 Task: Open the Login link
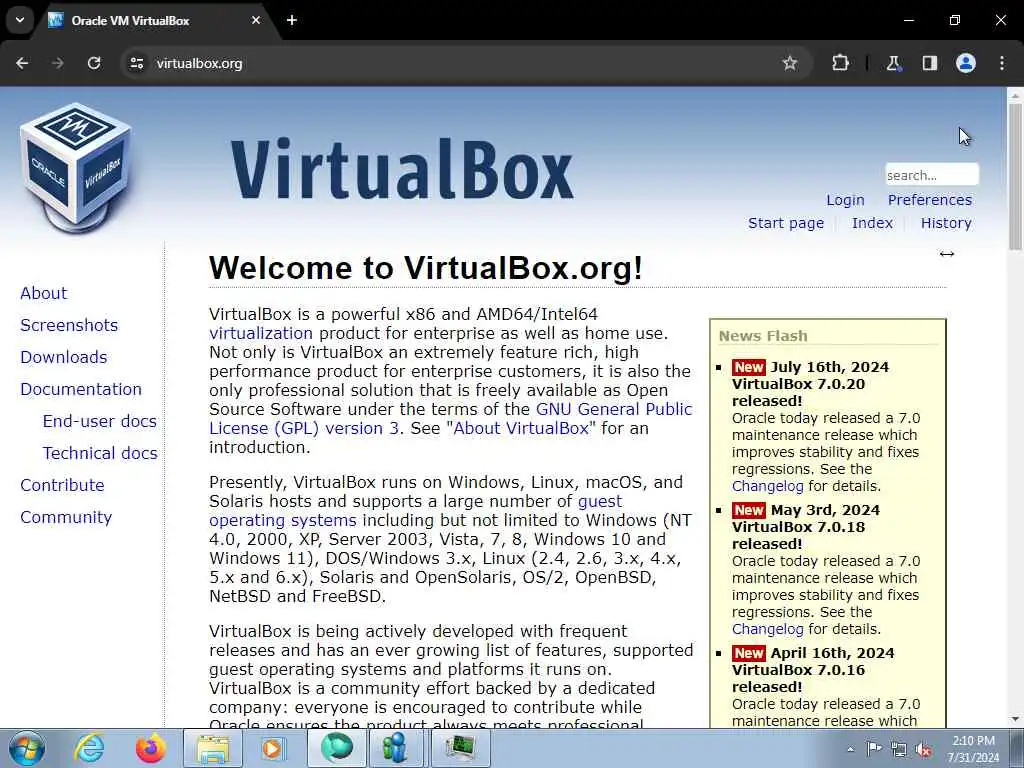coord(845,200)
